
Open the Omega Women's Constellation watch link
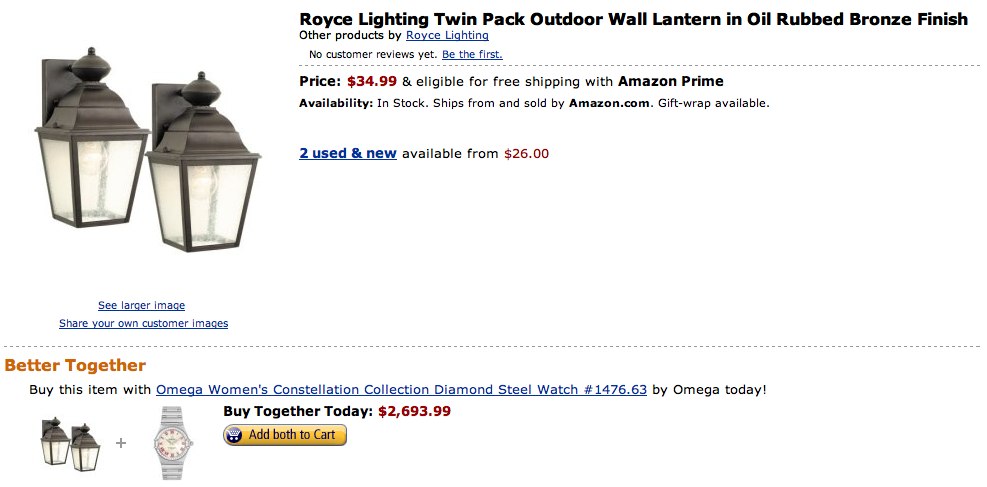(x=402, y=389)
